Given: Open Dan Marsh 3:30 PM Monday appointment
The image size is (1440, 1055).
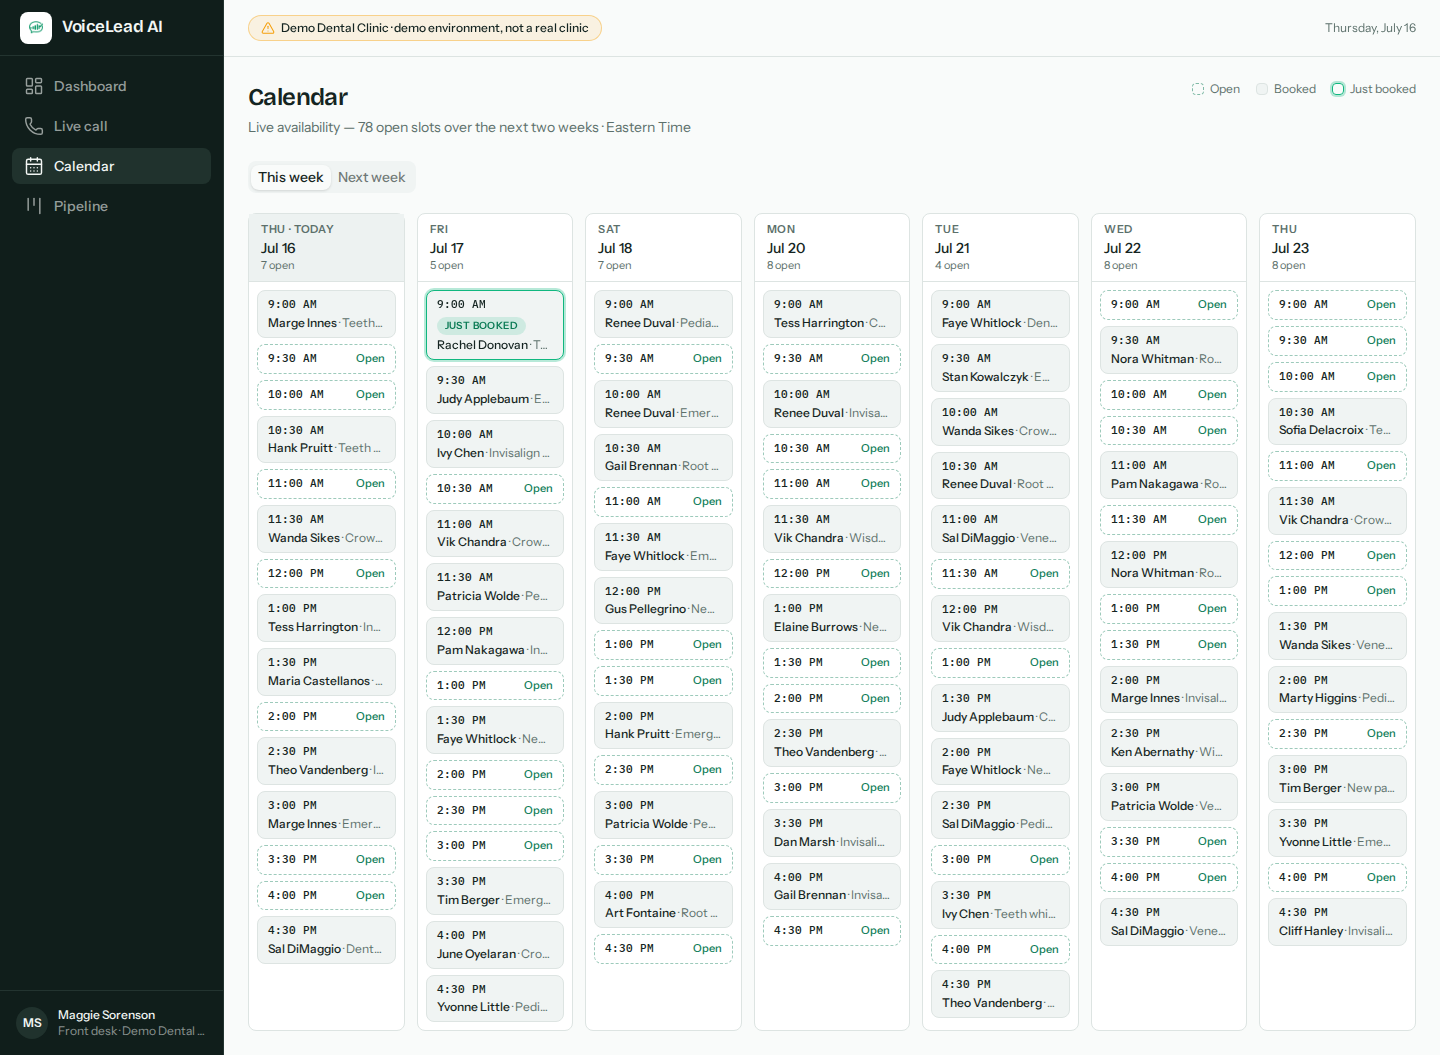Looking at the screenshot, I should pos(832,833).
